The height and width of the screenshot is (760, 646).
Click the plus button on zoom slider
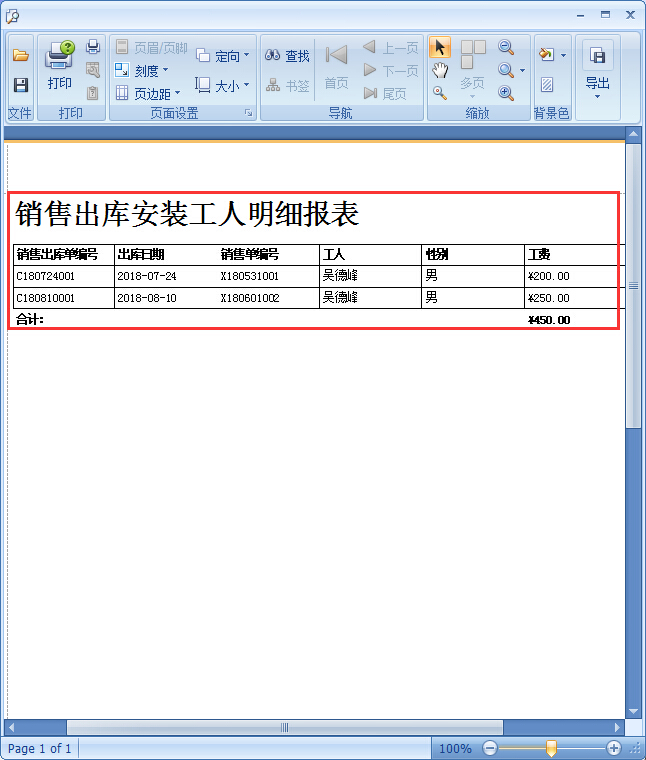(614, 748)
